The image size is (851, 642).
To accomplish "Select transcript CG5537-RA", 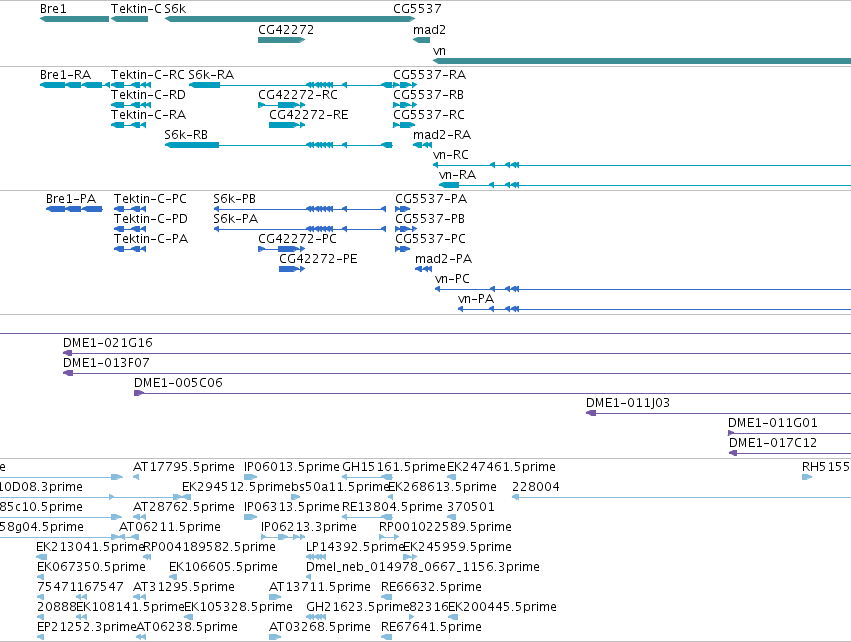I will pos(405,85).
